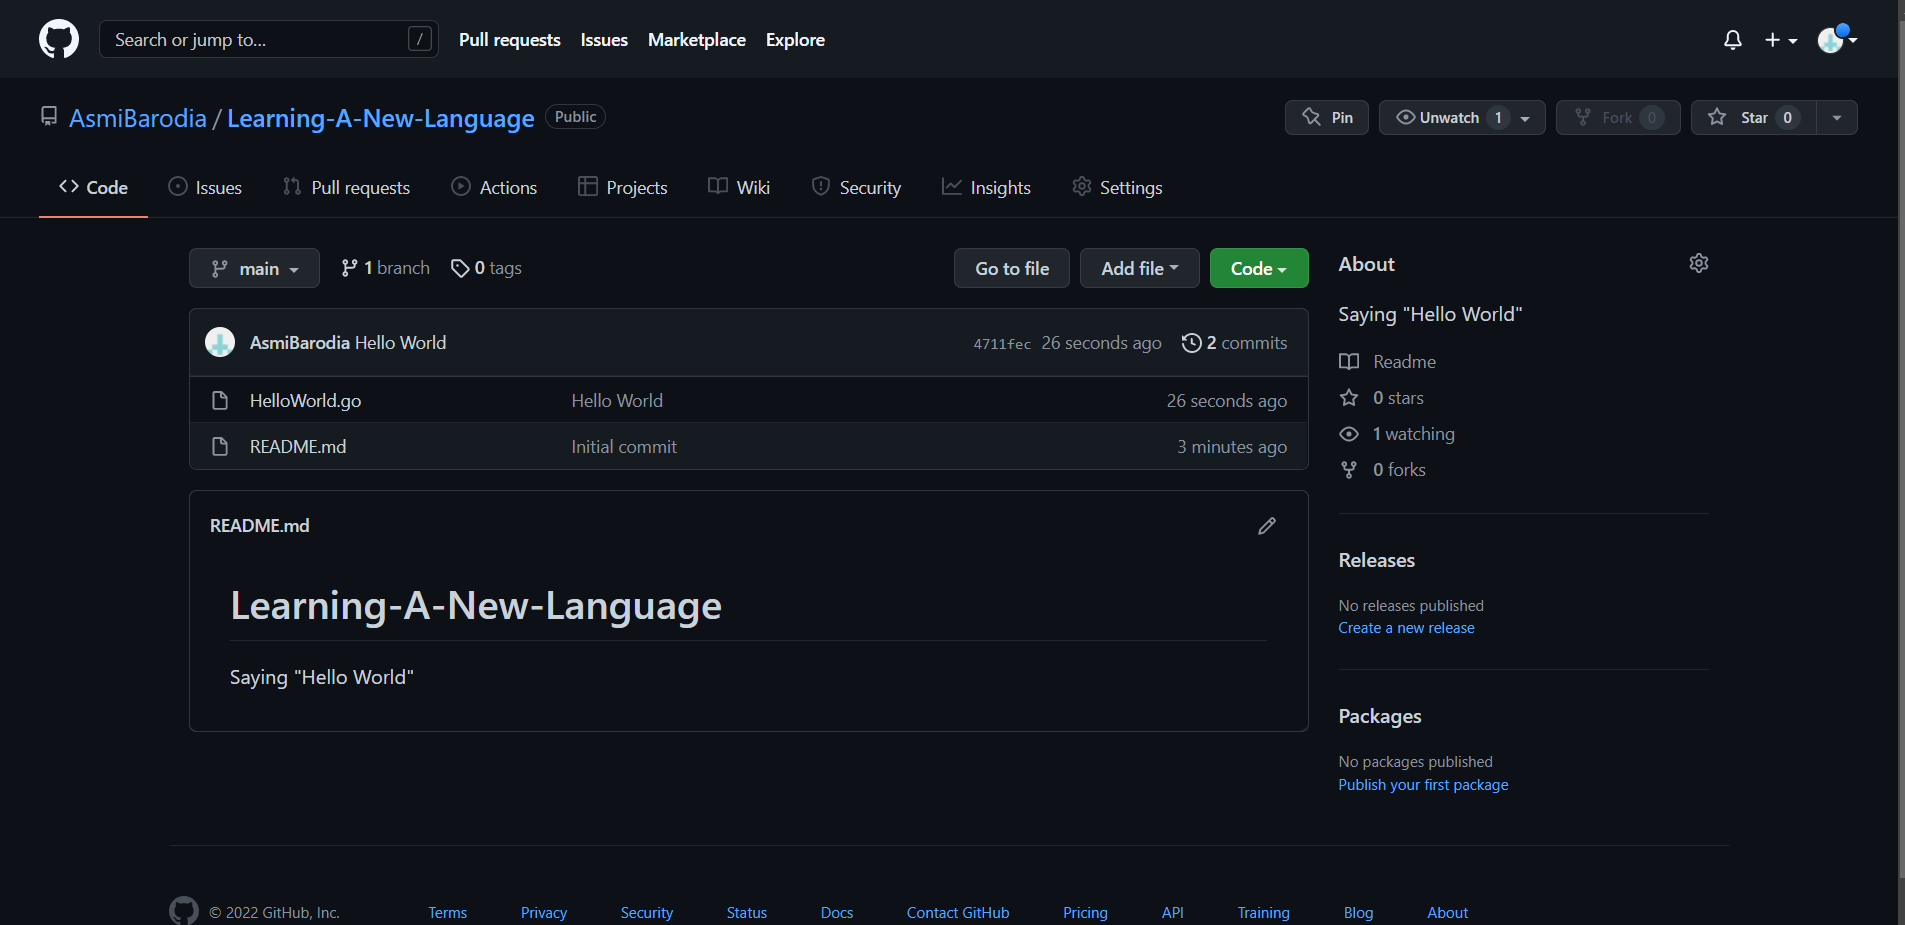Open Explore from top navigation
The height and width of the screenshot is (925, 1905).
(795, 40)
